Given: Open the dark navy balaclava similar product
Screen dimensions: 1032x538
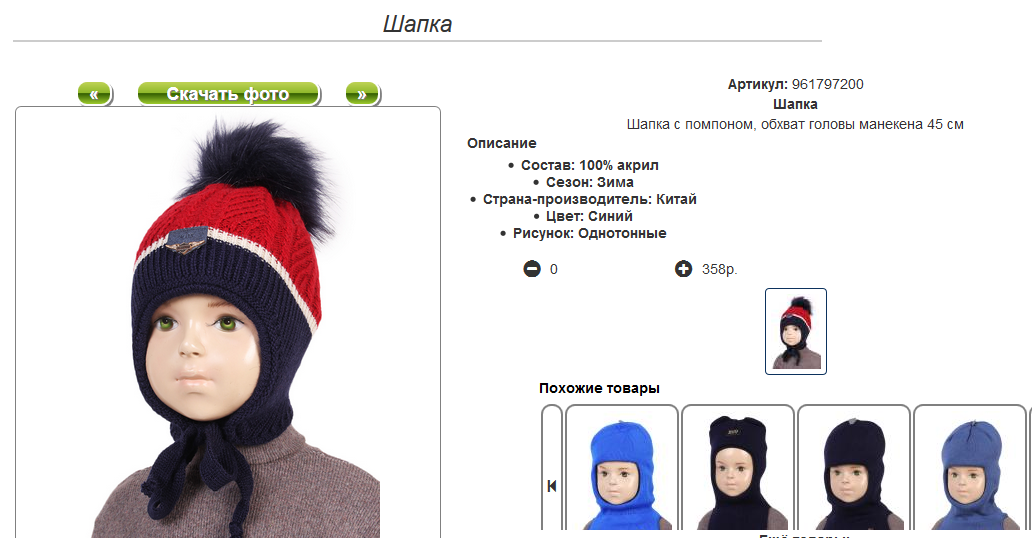Looking at the screenshot, I should 854,468.
